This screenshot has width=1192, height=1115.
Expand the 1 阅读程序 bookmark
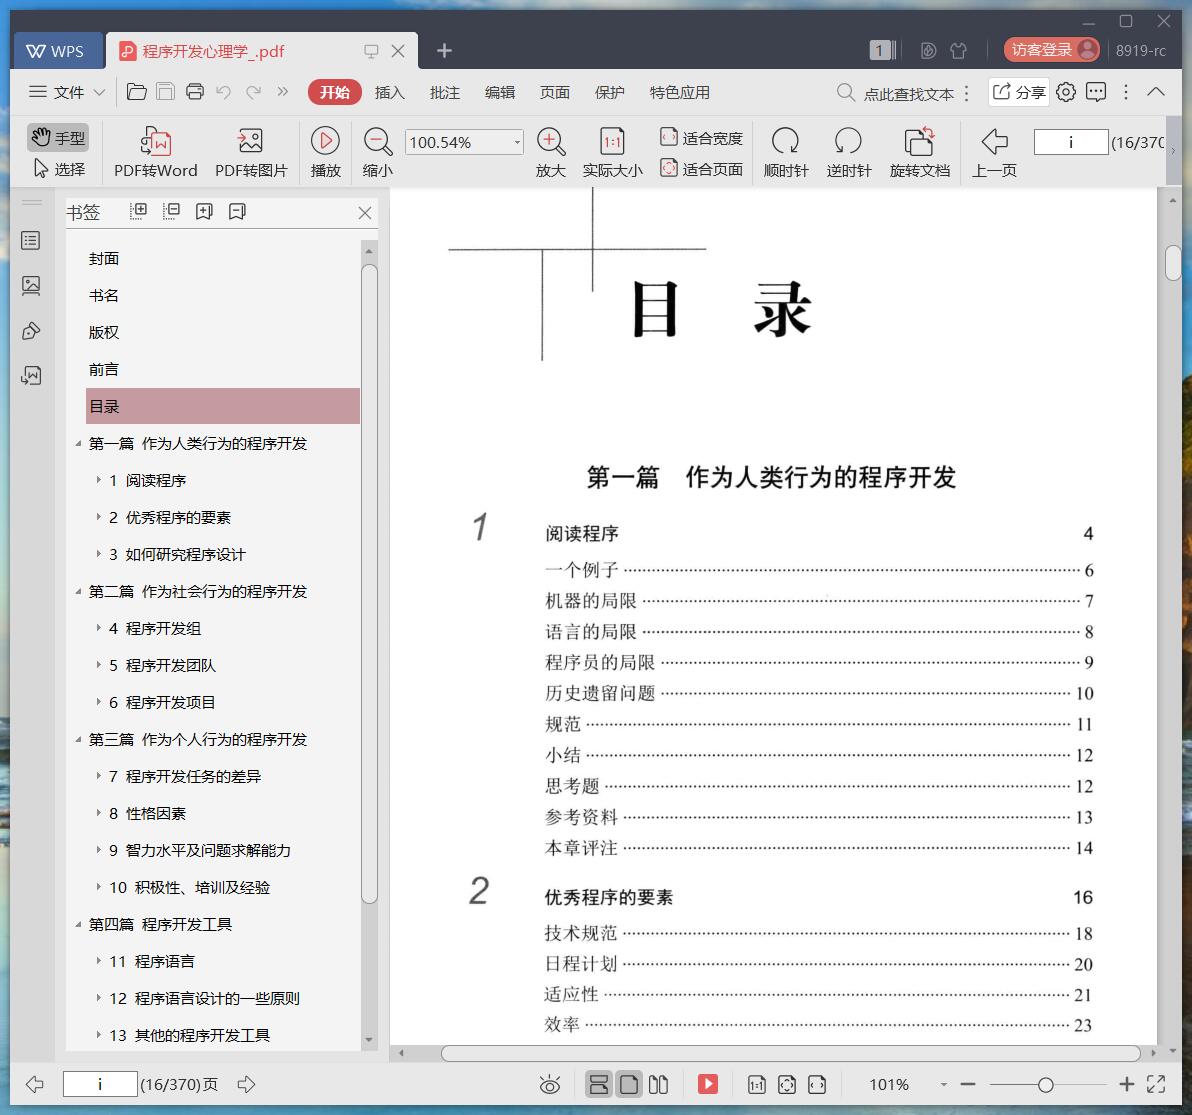coord(98,480)
